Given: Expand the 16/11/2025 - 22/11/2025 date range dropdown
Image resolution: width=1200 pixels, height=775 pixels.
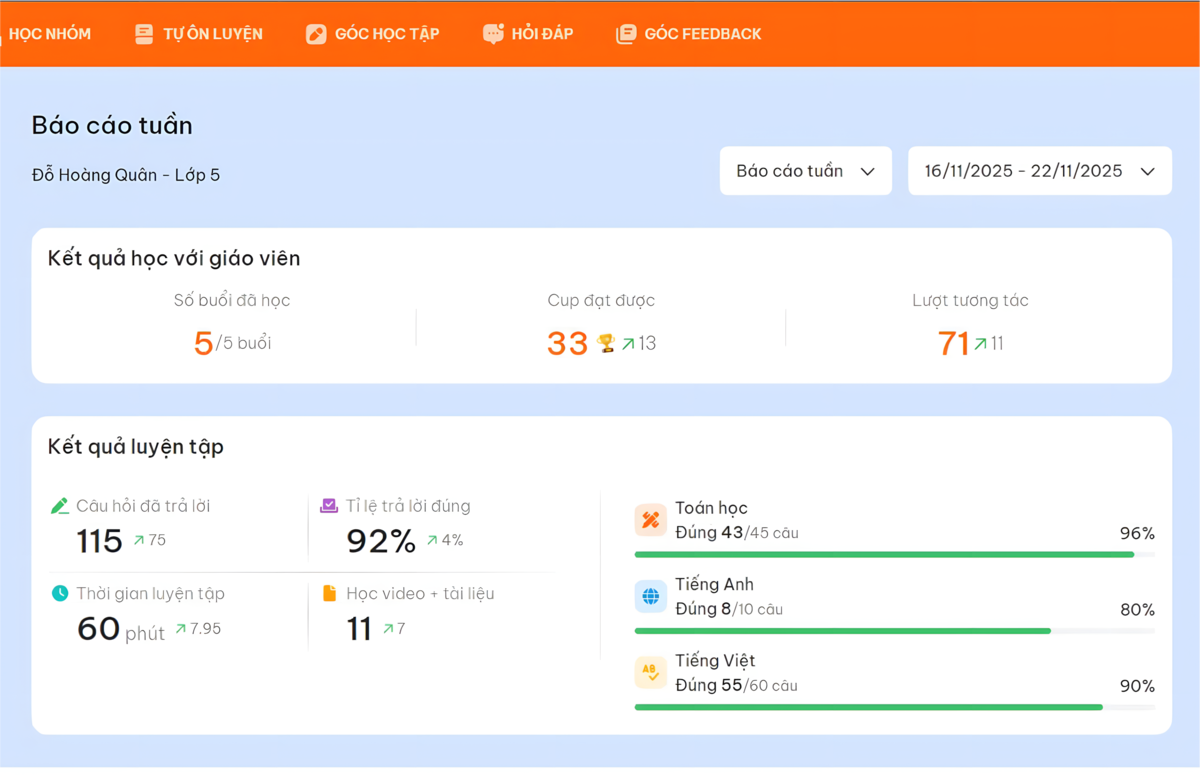Looking at the screenshot, I should click(1024, 171).
